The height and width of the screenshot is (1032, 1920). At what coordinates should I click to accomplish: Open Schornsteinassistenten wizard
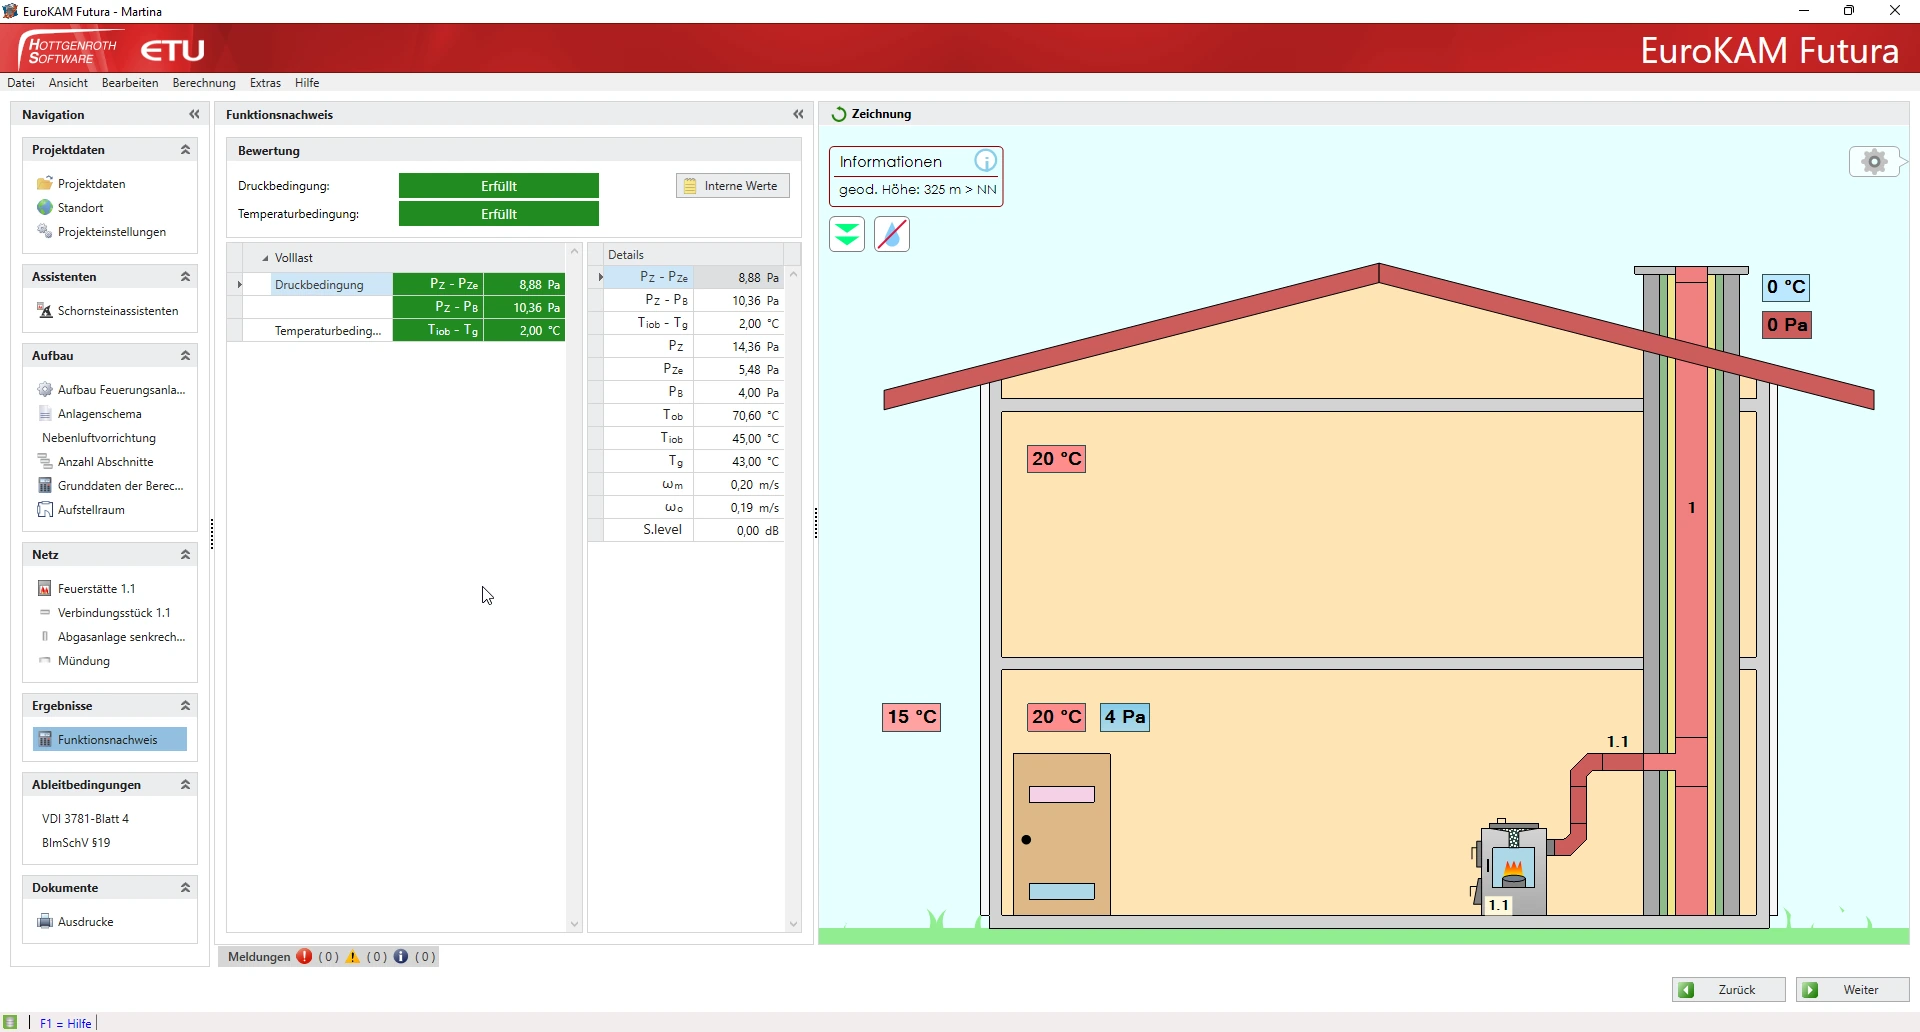[x=117, y=311]
